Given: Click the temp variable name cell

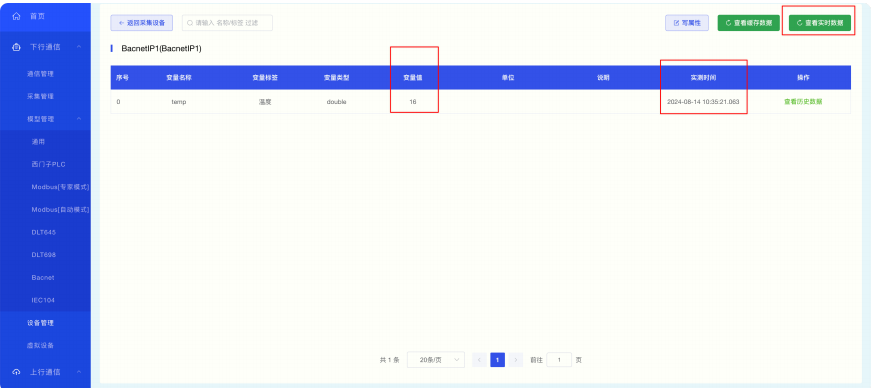Looking at the screenshot, I should click(x=178, y=102).
